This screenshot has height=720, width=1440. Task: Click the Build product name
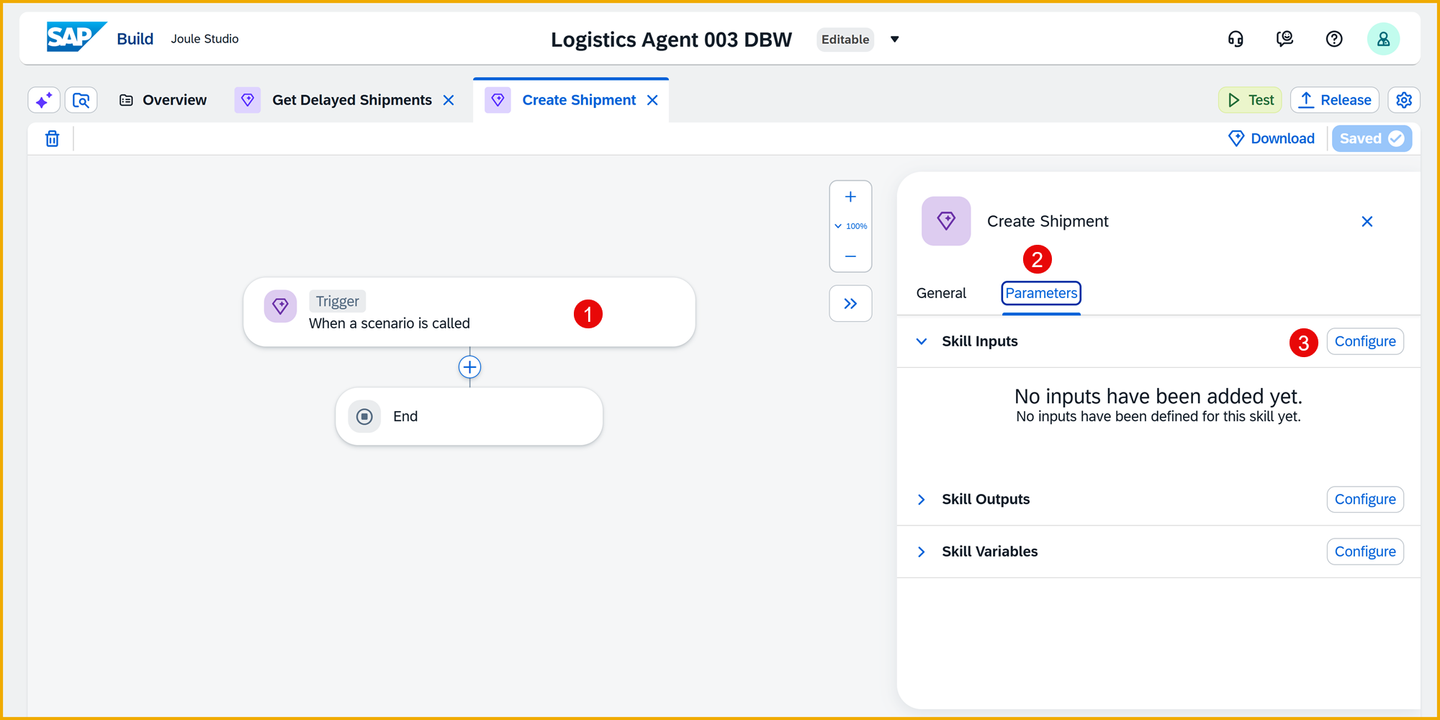click(135, 39)
